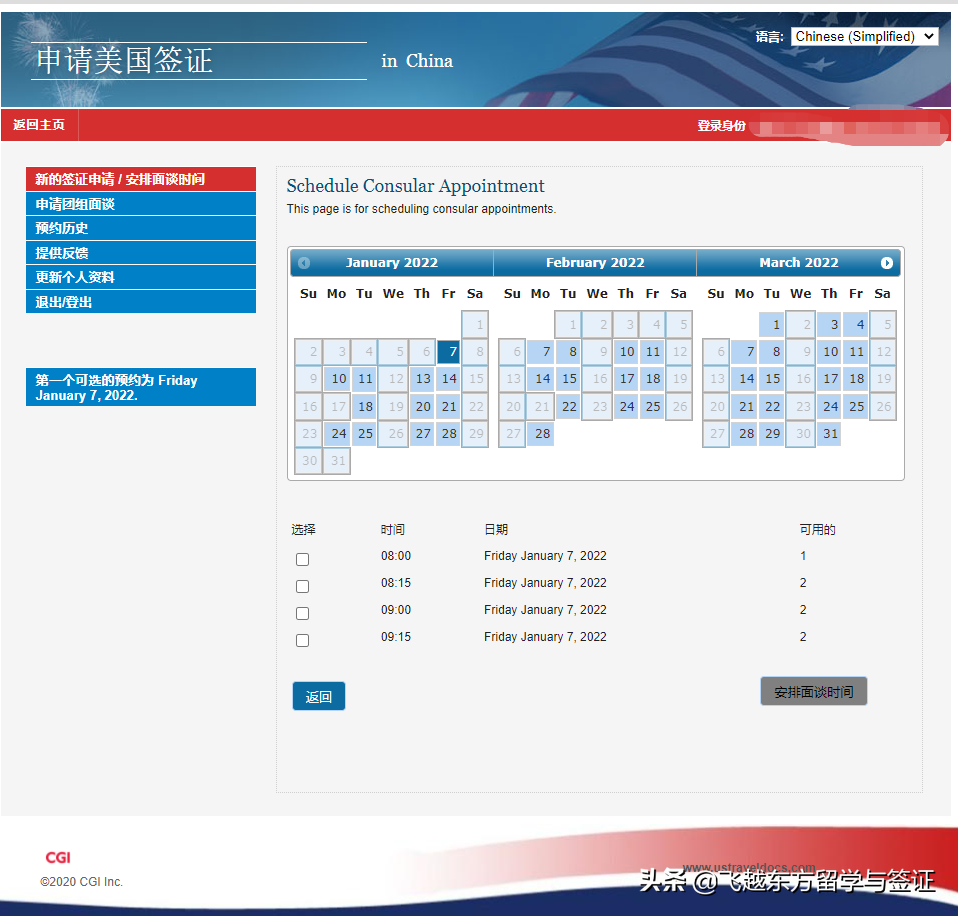Go to previous month with left arrow
958x916 pixels.
point(304,263)
